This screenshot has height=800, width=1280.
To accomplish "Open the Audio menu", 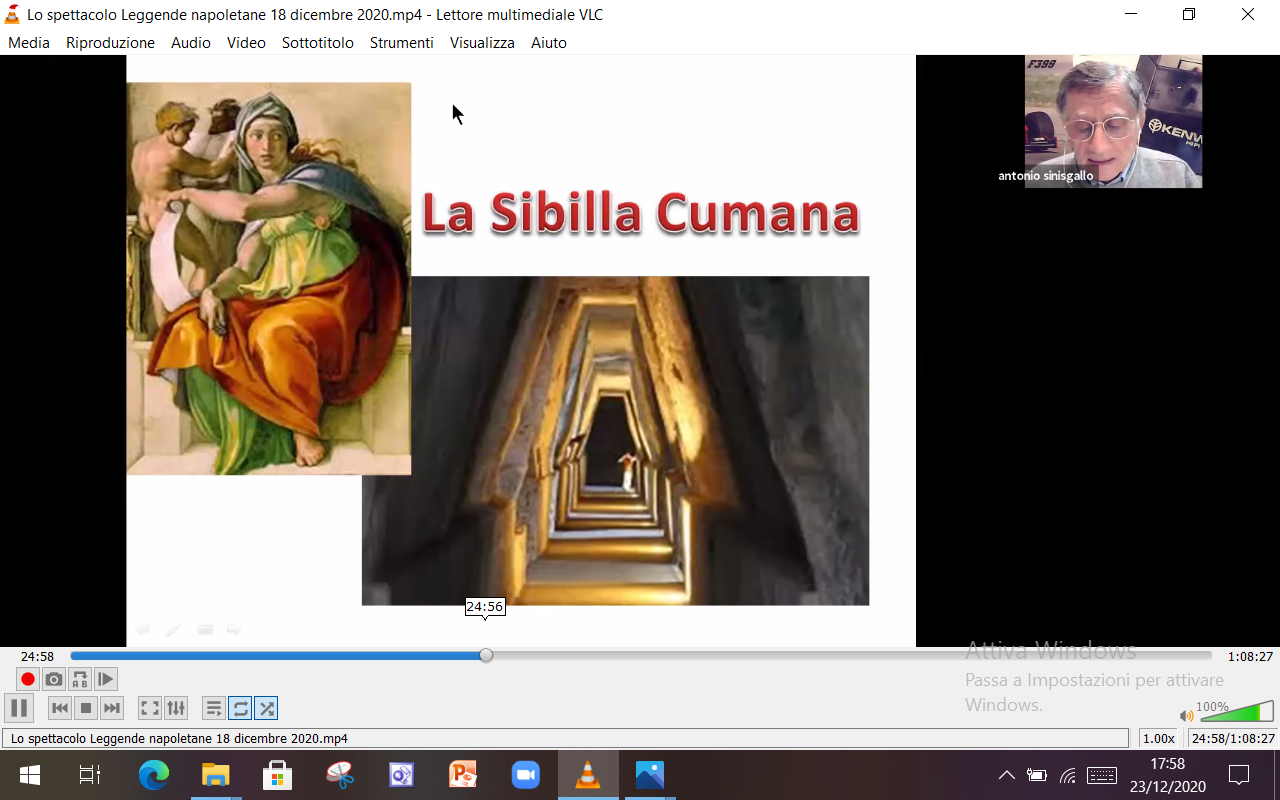I will pyautogui.click(x=191, y=43).
